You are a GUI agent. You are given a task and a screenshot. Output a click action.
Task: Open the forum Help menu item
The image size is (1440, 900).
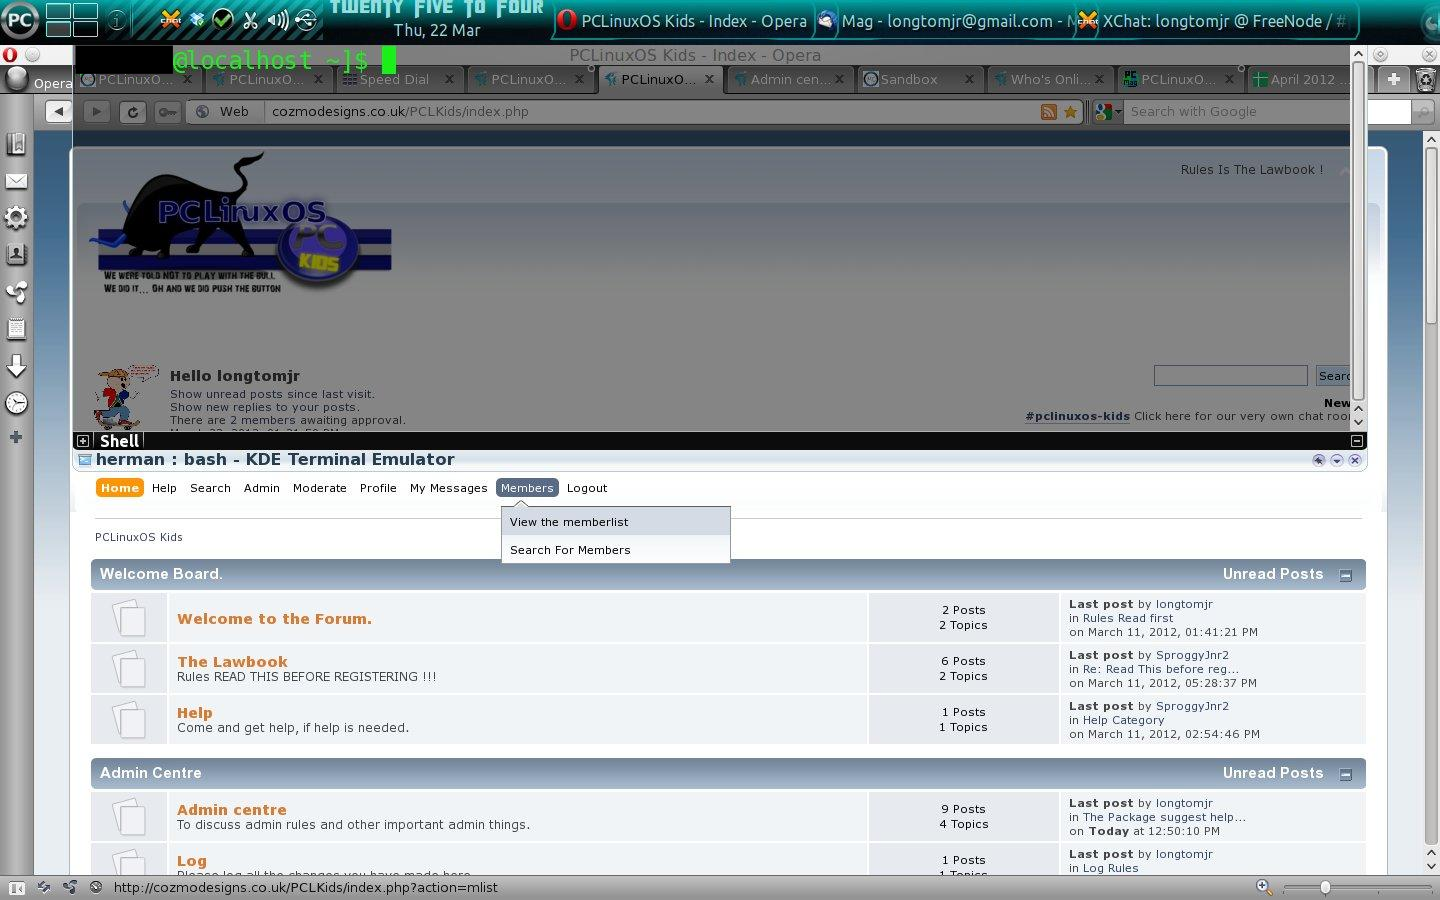[x=164, y=488]
